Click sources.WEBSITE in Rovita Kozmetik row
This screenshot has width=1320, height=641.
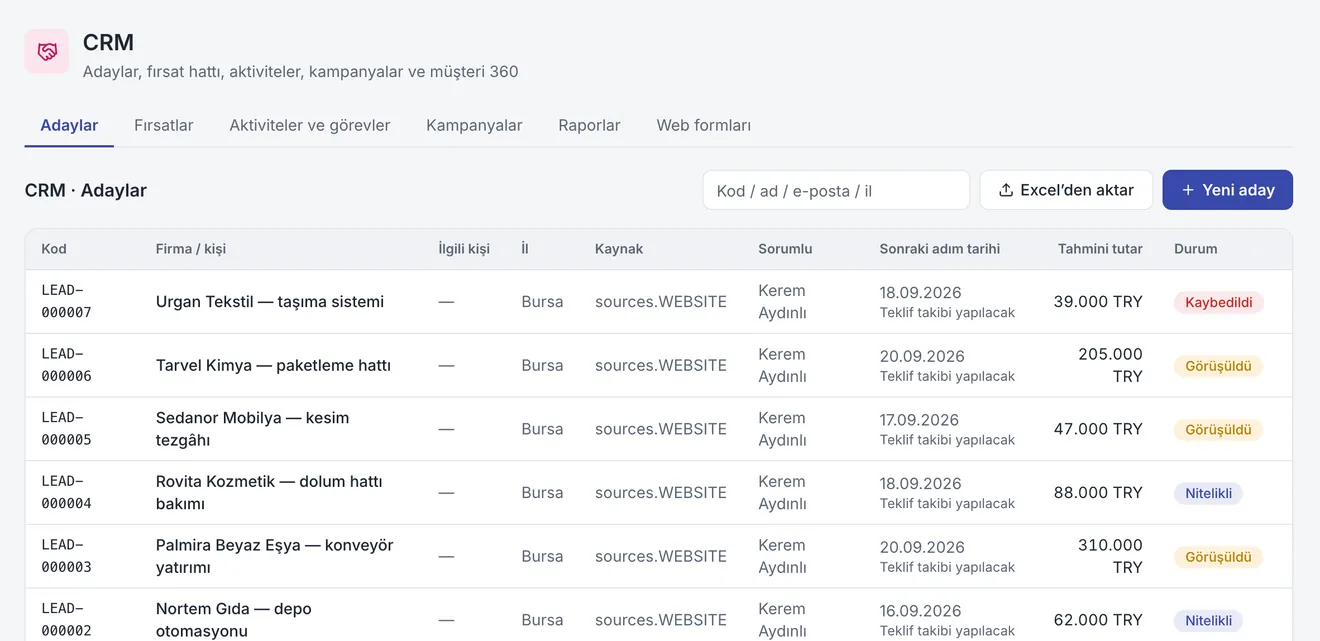pos(661,493)
